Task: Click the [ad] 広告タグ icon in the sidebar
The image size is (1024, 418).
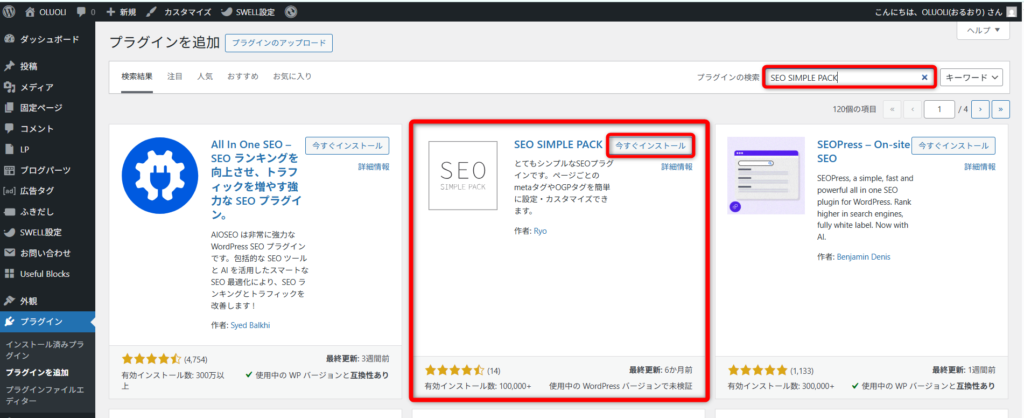Action: [x=9, y=191]
